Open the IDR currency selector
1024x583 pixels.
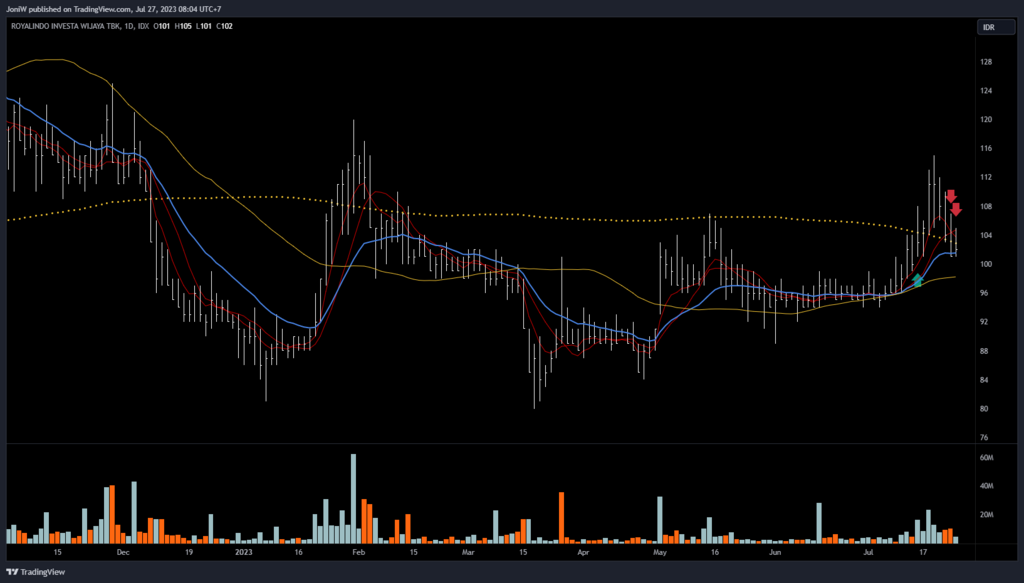tap(989, 27)
